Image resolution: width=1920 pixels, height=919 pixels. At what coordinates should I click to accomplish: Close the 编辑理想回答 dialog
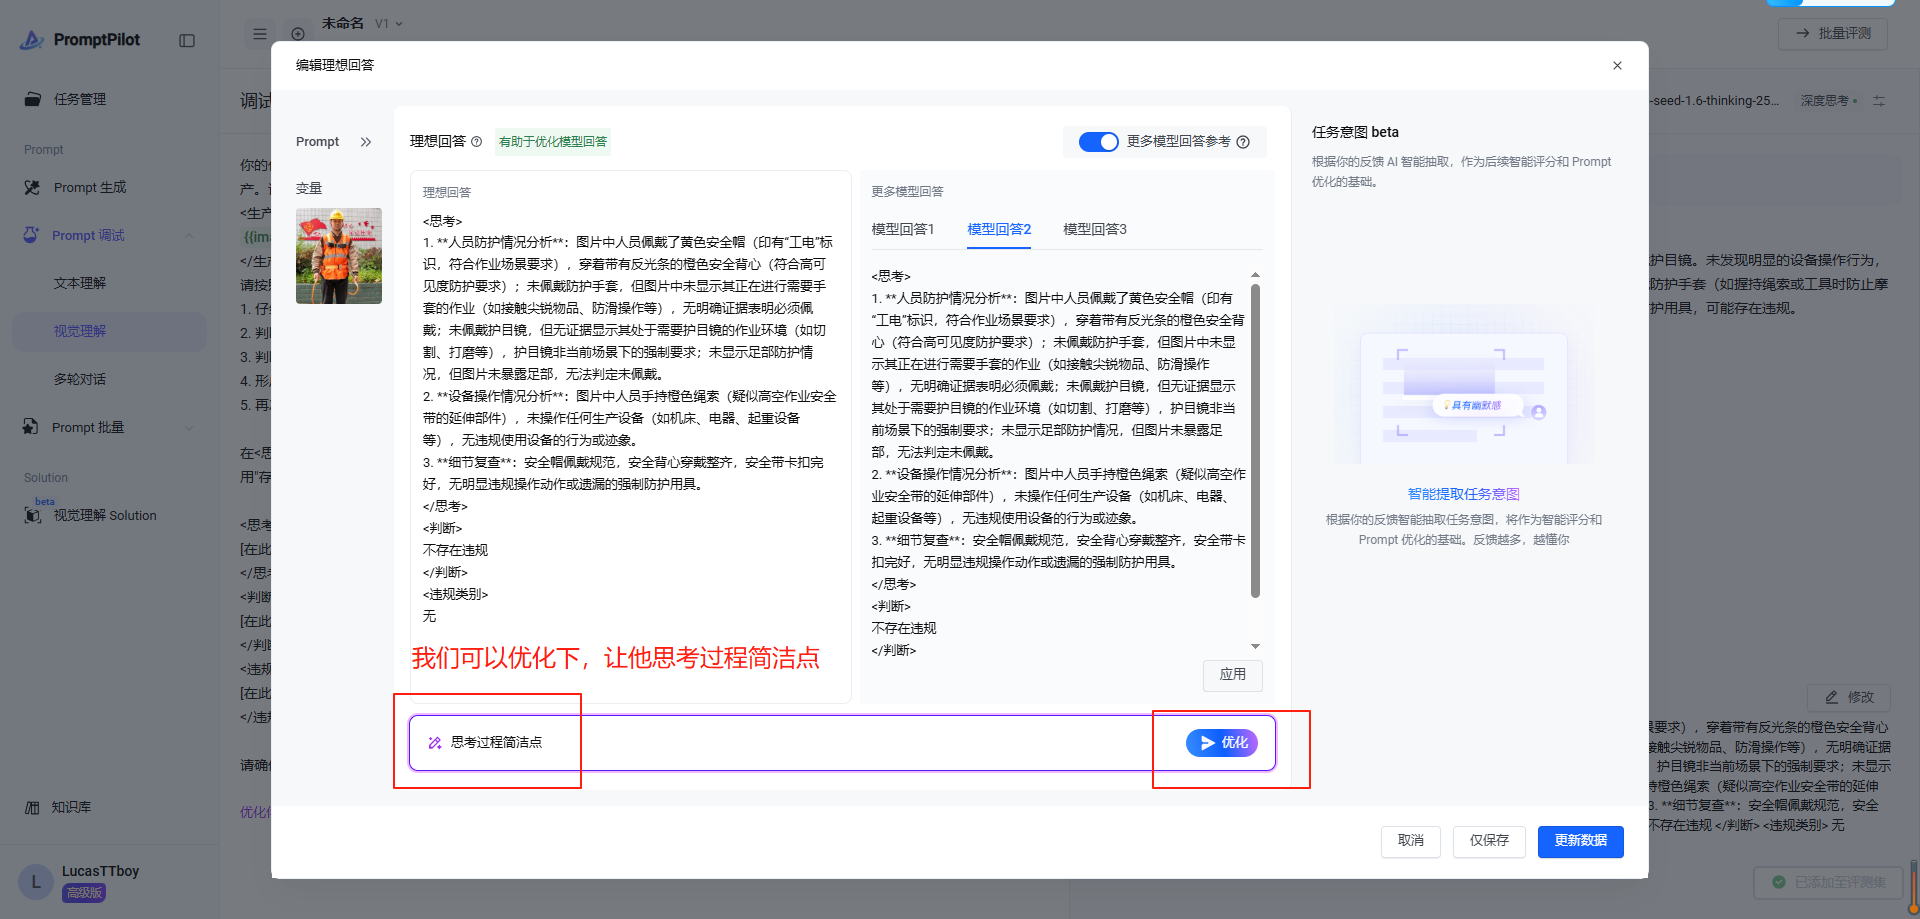click(x=1617, y=66)
